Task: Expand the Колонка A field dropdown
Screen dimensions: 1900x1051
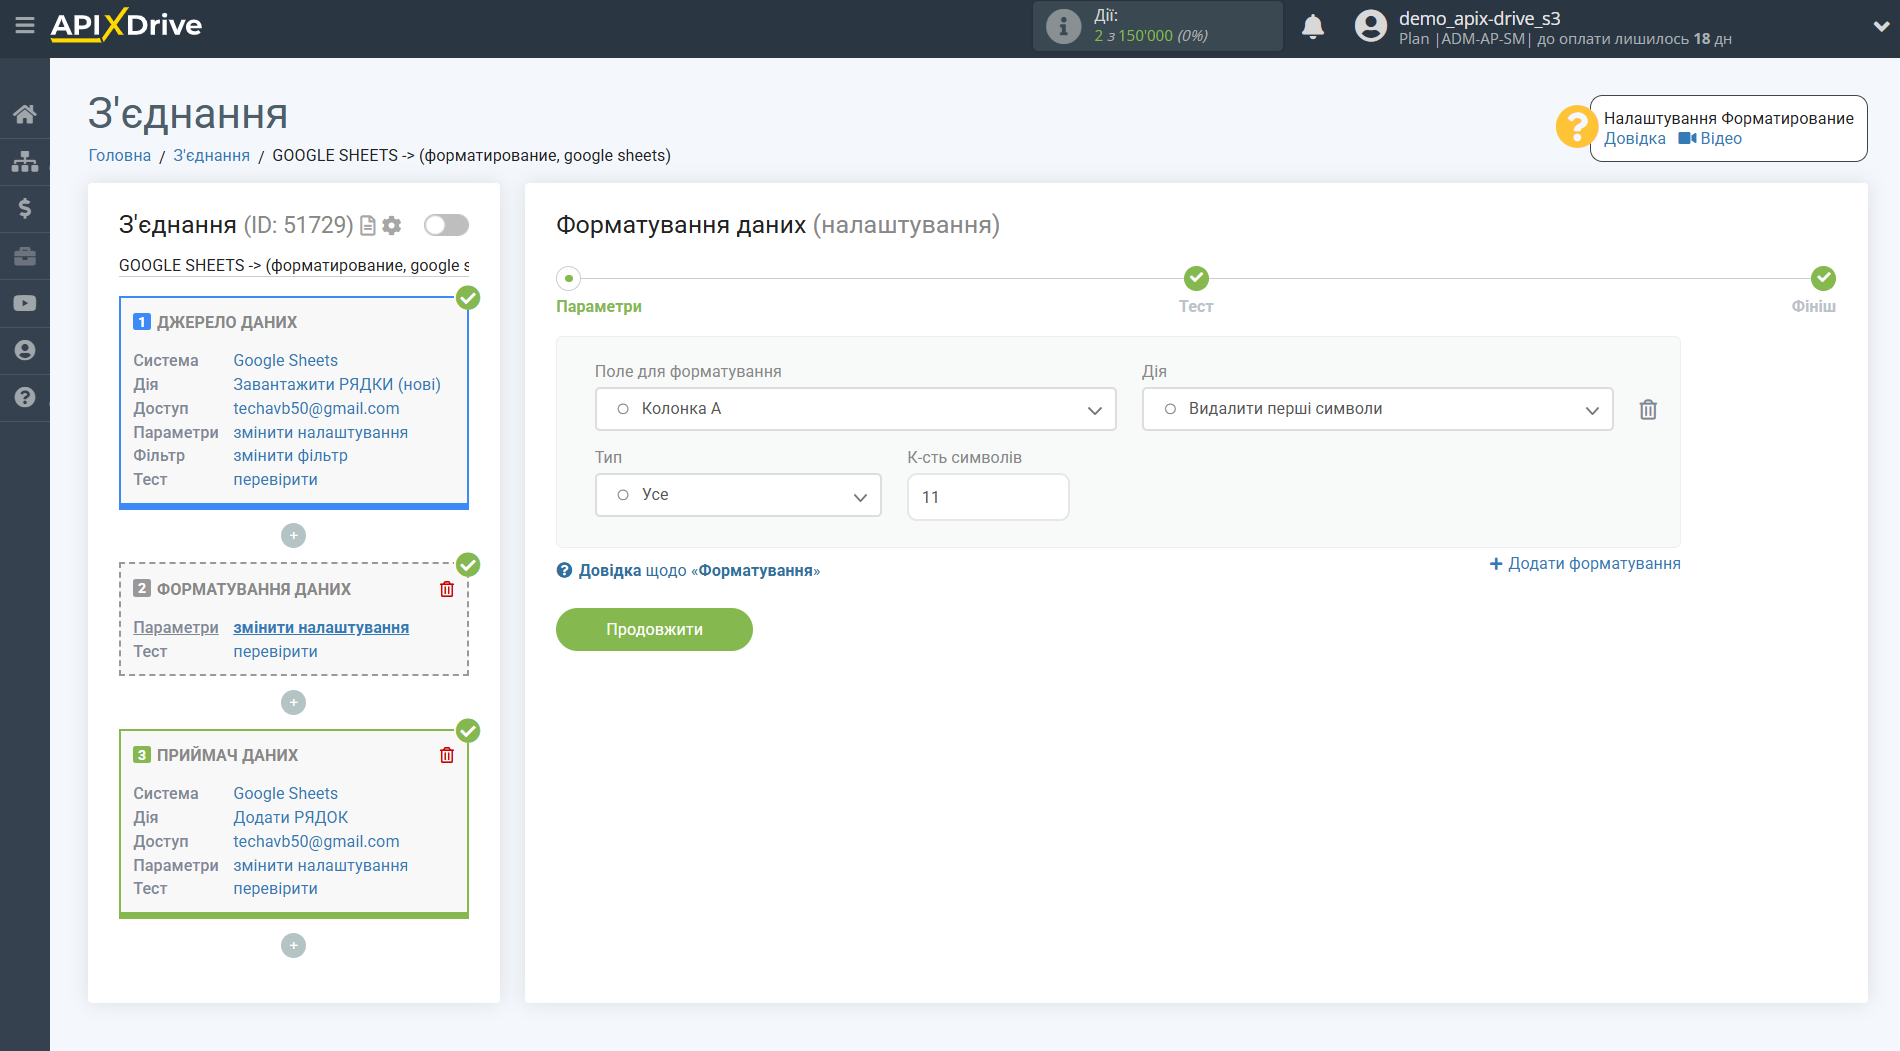Action: tap(855, 409)
